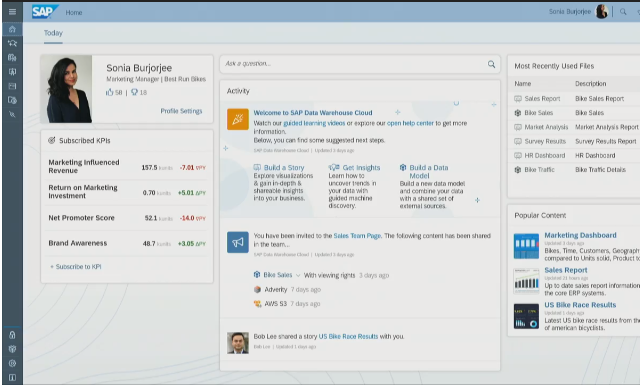Screen dimensions: 640x387
Task: Select the Marketing Influenced Revenue KPI row
Action: 127,167
